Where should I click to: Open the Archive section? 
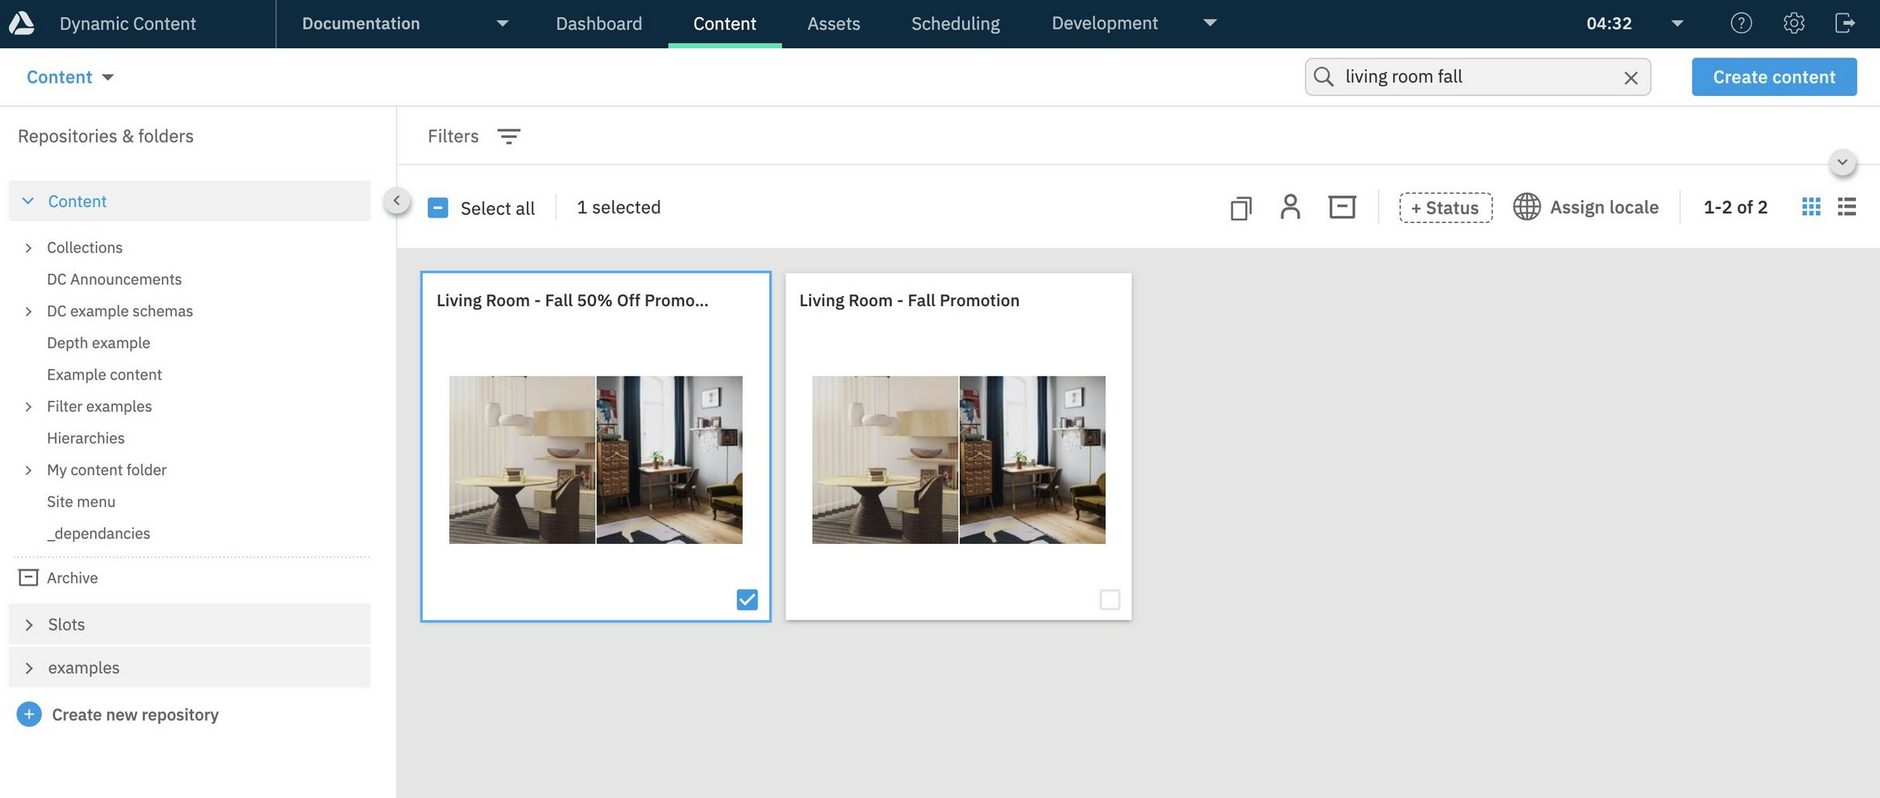tap(72, 578)
